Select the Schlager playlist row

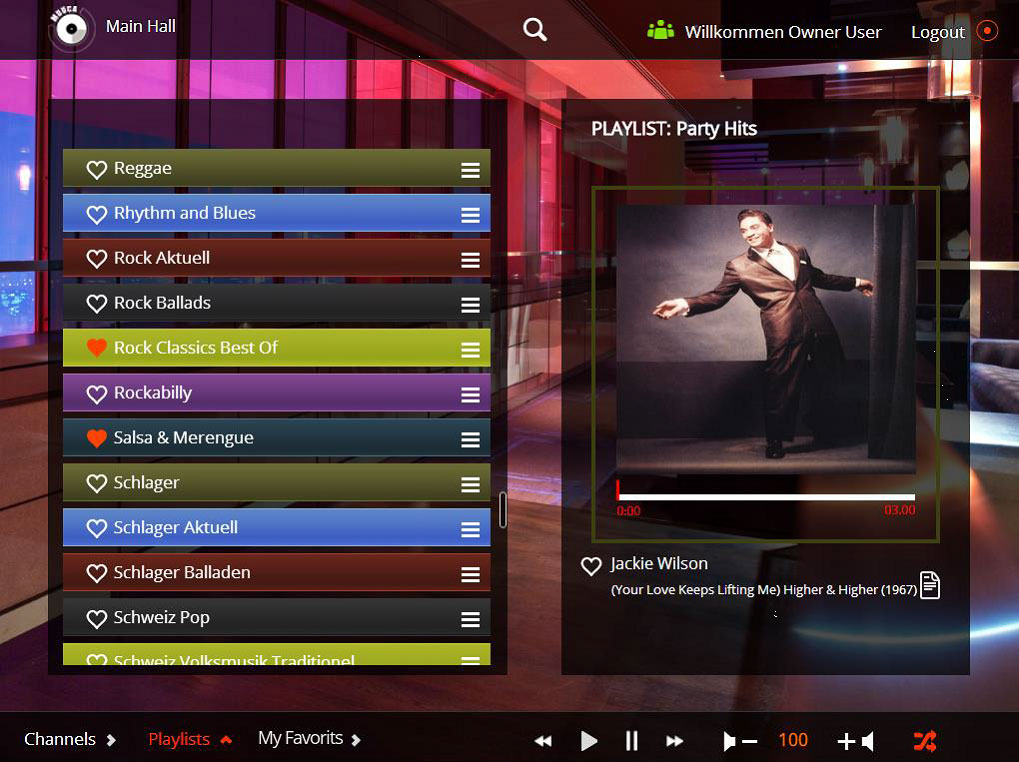277,482
